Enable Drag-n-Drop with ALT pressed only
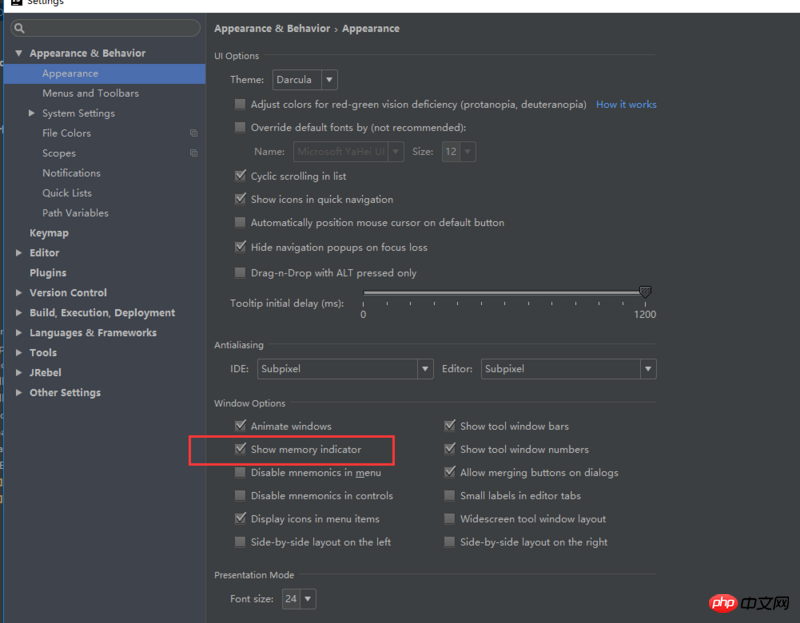This screenshot has height=623, width=800. (x=240, y=272)
